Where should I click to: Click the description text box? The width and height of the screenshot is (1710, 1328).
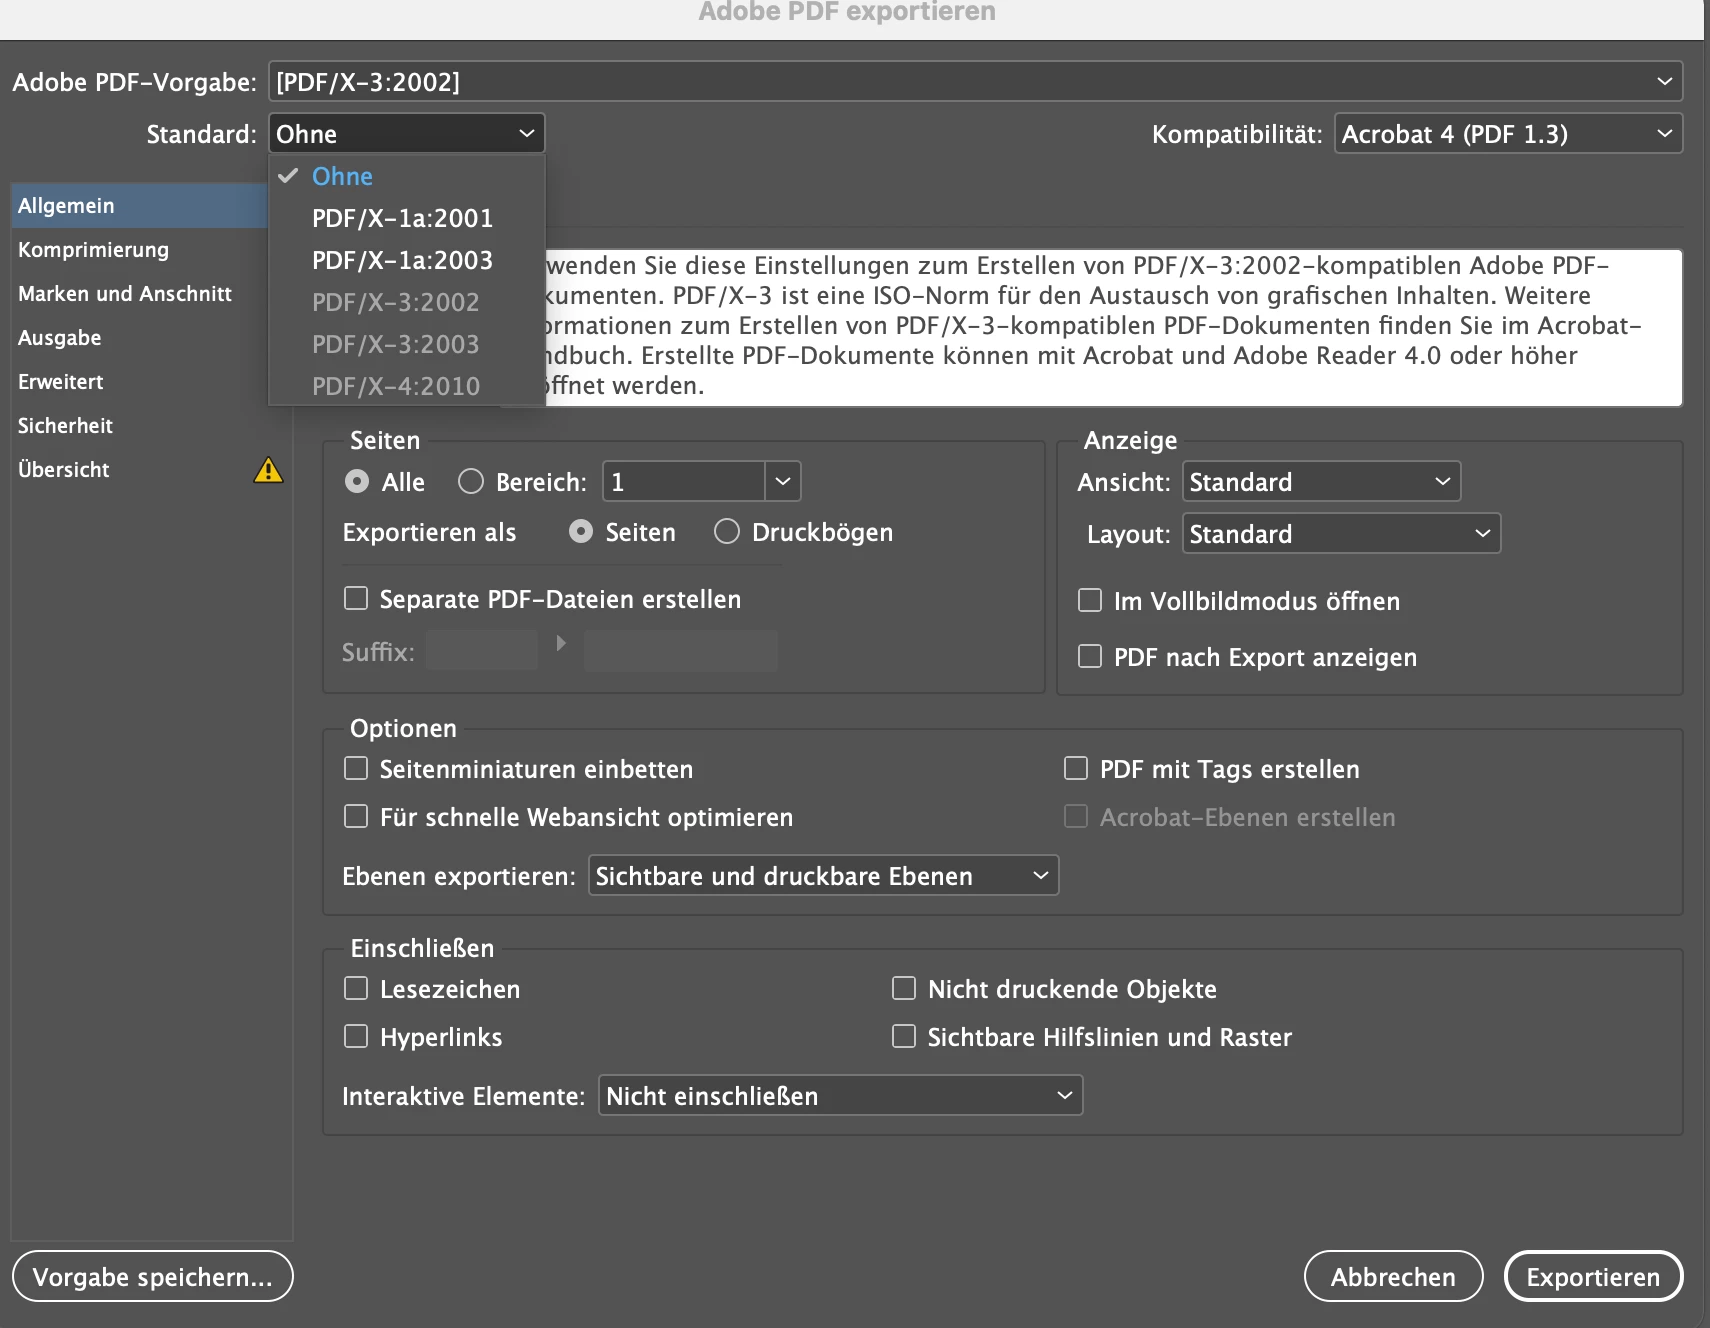pyautogui.click(x=1113, y=327)
